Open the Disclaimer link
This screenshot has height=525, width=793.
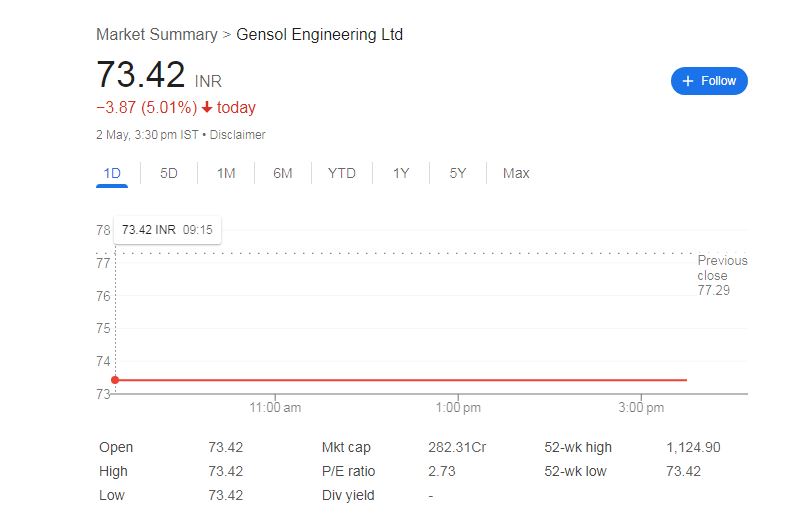238,134
